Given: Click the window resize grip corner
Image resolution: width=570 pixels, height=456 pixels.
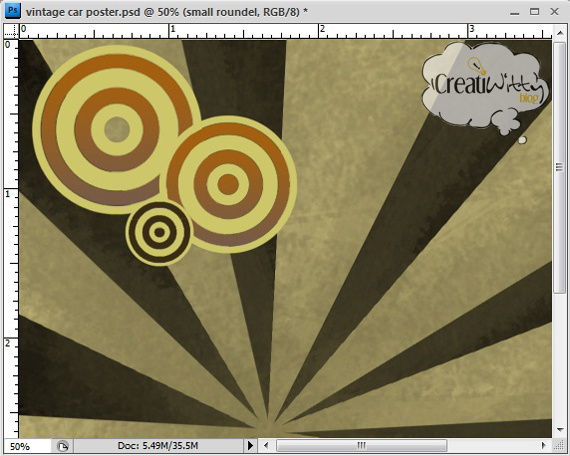Looking at the screenshot, I should coord(559,446).
